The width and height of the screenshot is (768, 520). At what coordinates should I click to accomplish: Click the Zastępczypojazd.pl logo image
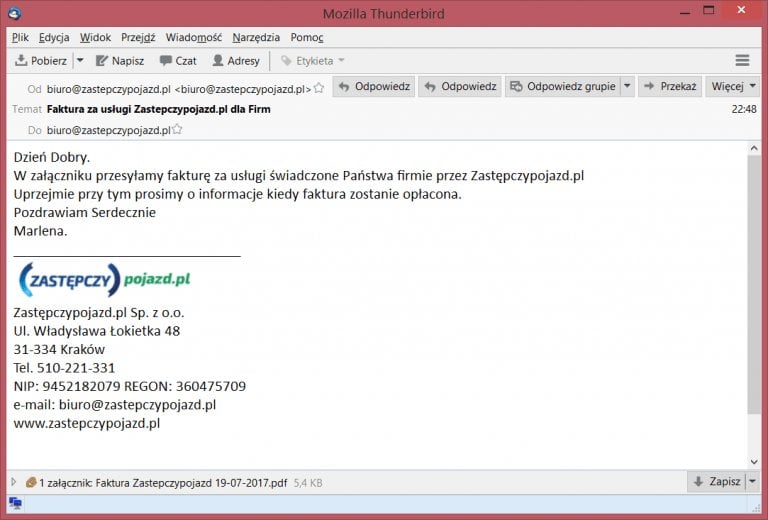tap(104, 280)
